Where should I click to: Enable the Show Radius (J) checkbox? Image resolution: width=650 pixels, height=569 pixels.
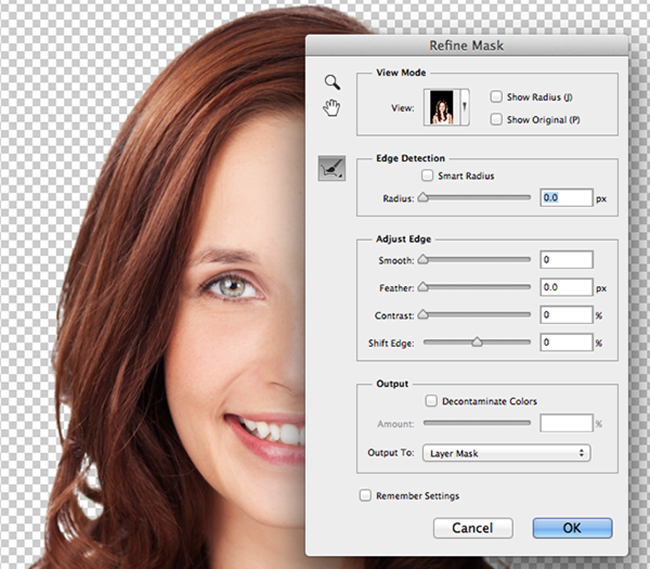pyautogui.click(x=497, y=97)
